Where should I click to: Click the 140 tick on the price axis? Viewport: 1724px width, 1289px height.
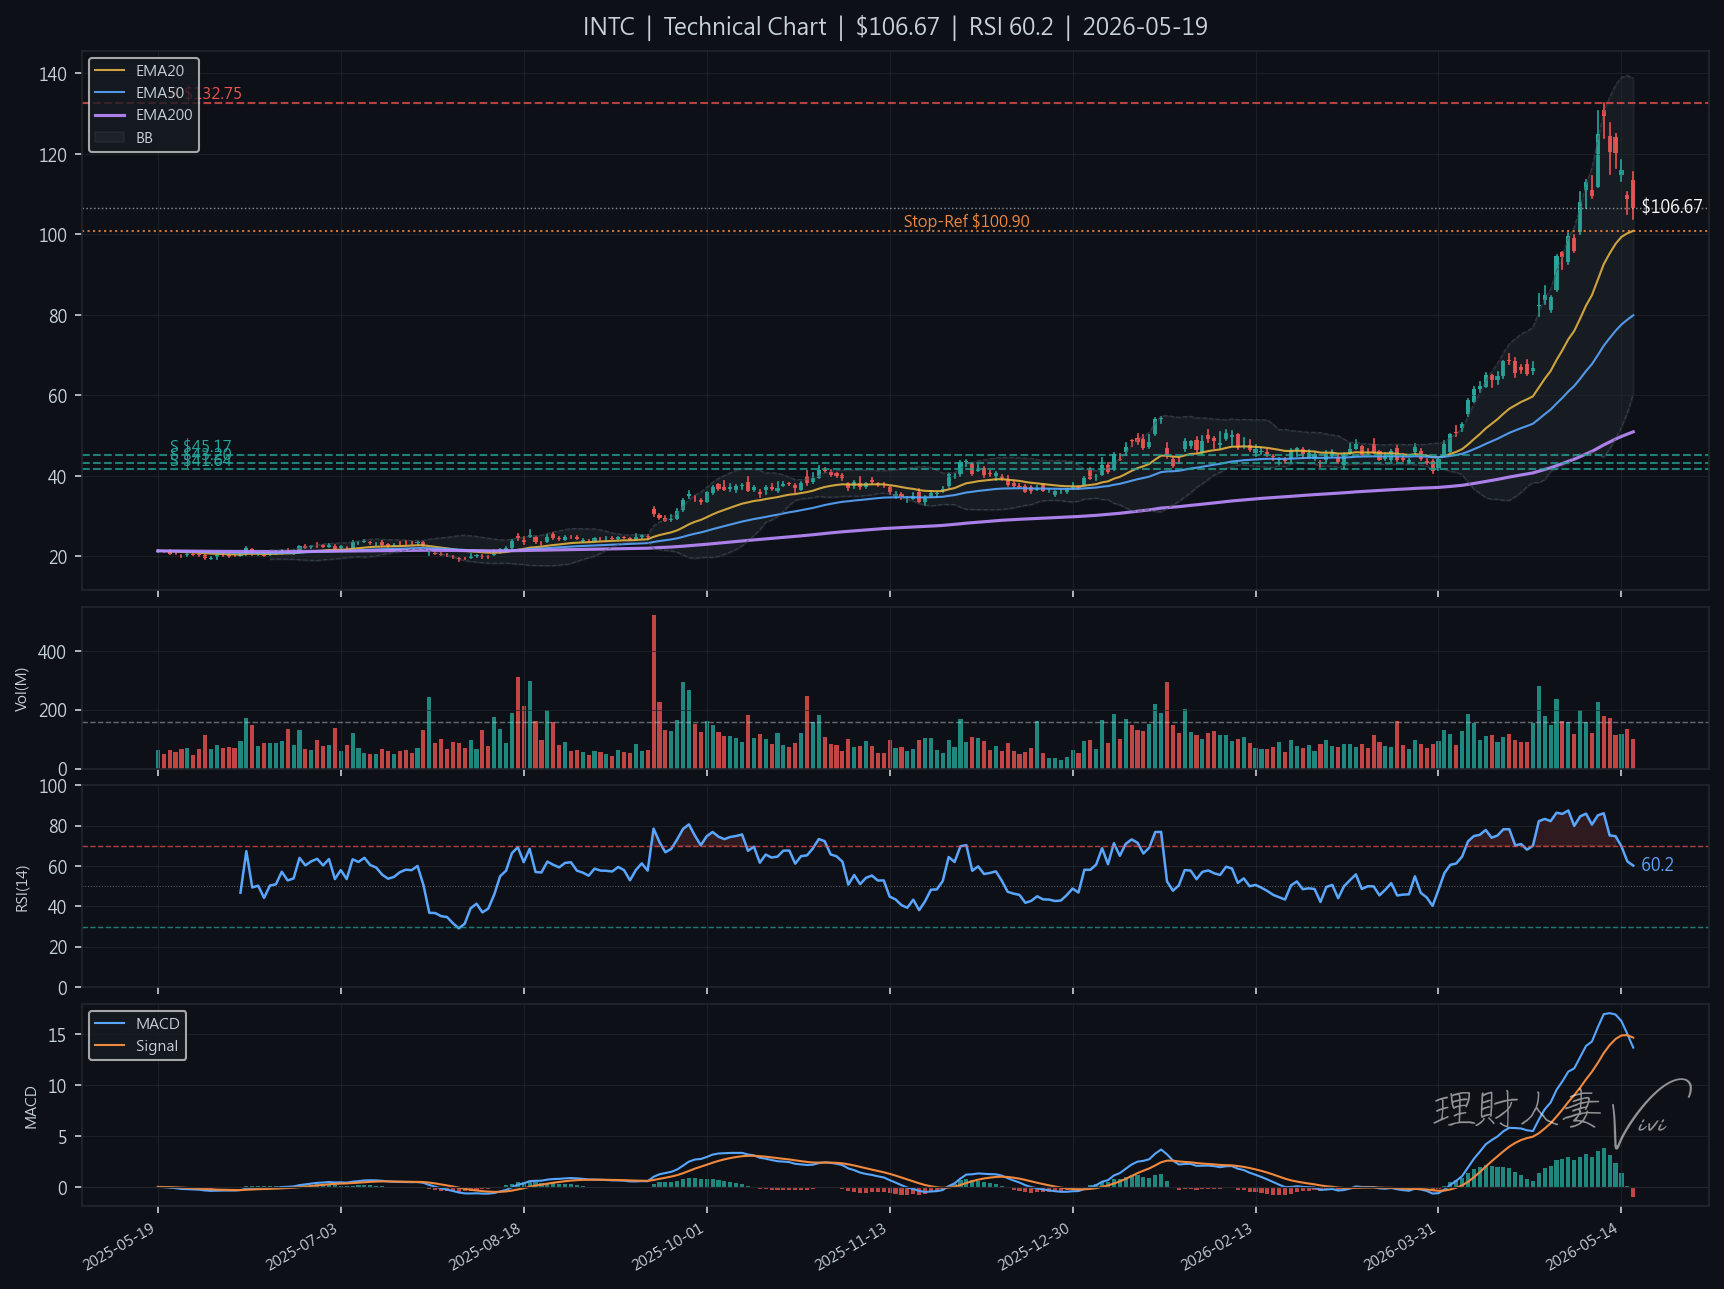pos(54,74)
